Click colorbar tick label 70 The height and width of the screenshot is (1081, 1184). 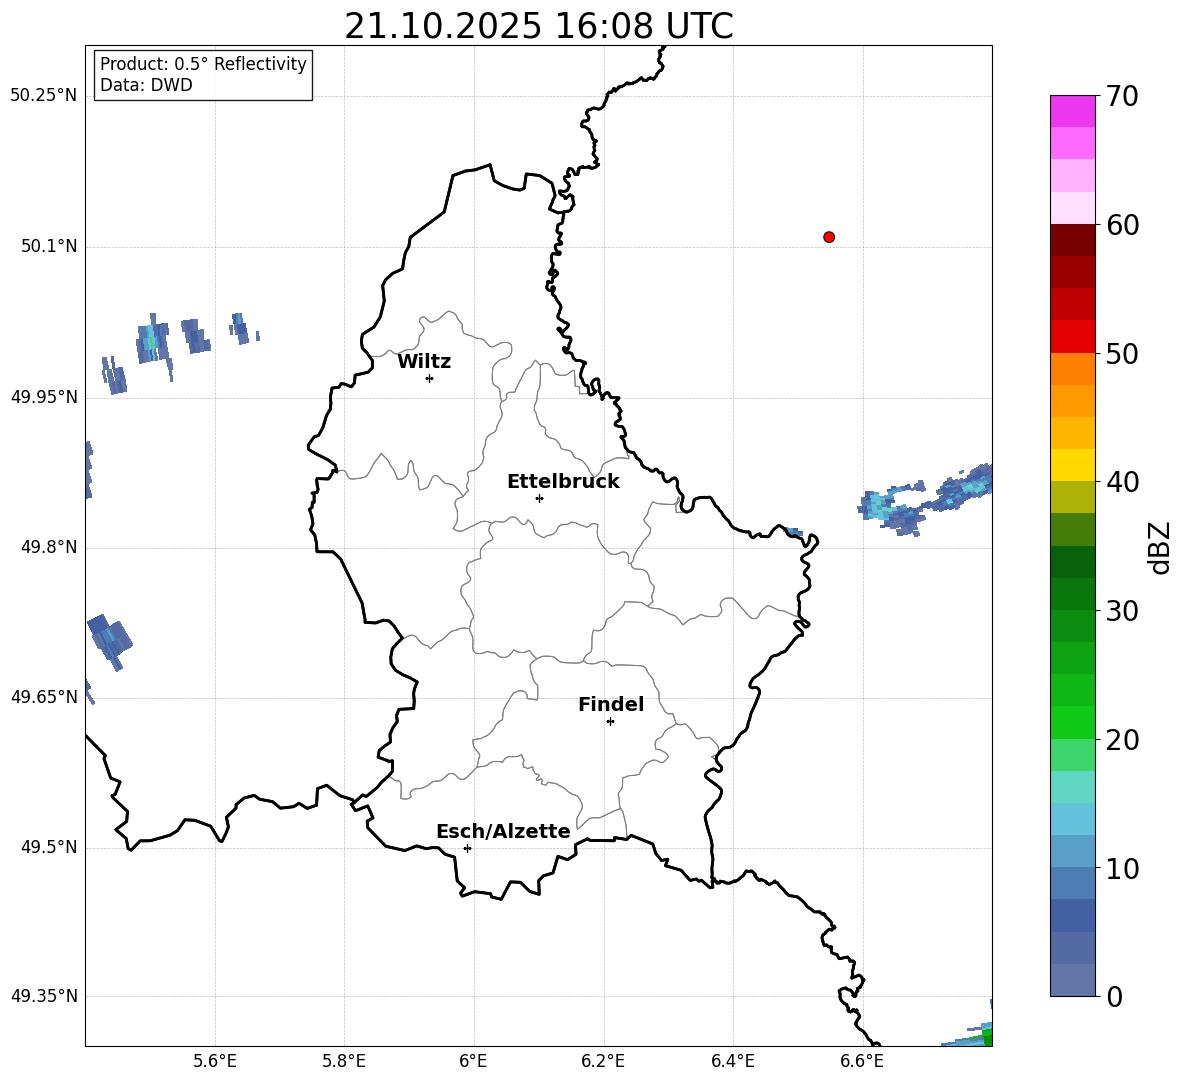[x=1122, y=97]
